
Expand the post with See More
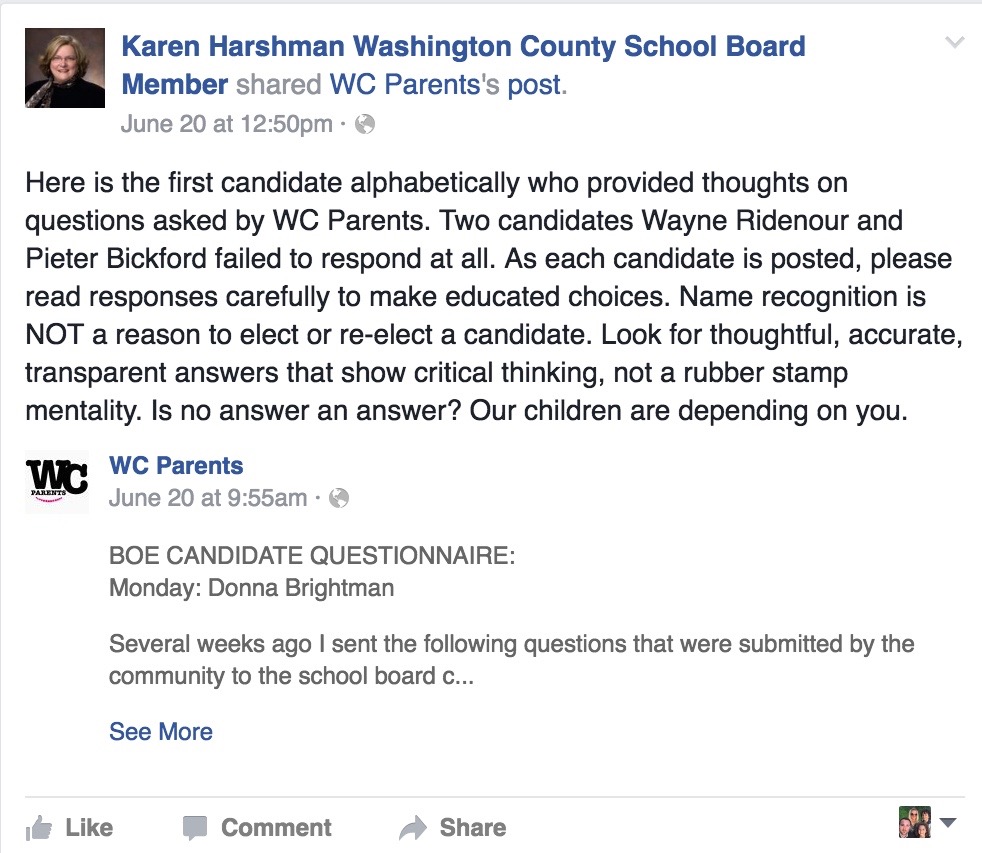pos(161,732)
